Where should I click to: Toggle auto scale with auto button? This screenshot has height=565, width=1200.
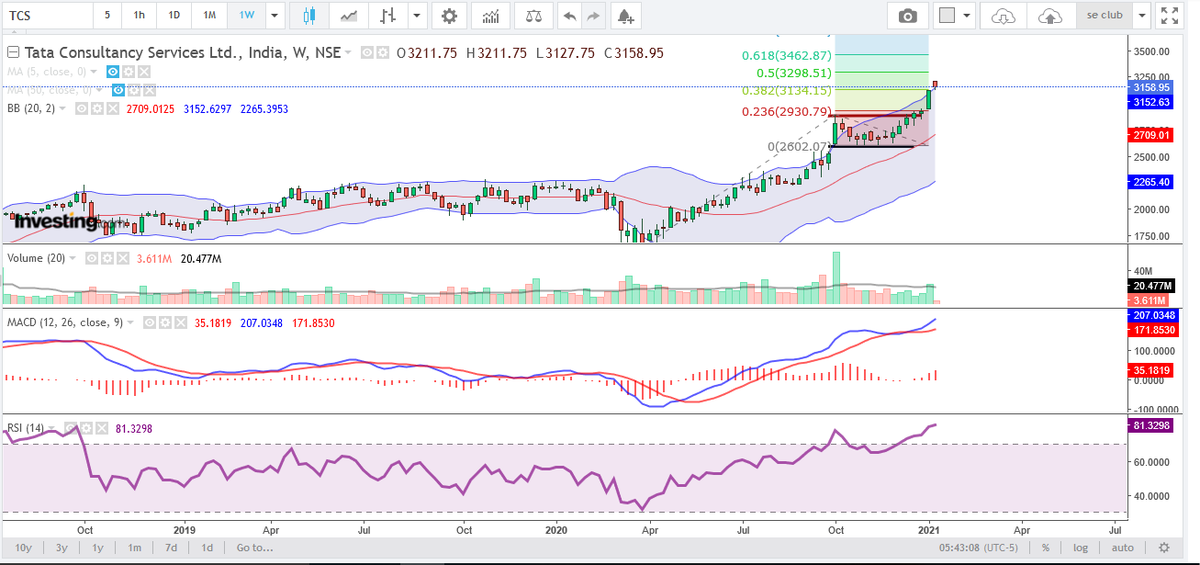(x=1122, y=548)
